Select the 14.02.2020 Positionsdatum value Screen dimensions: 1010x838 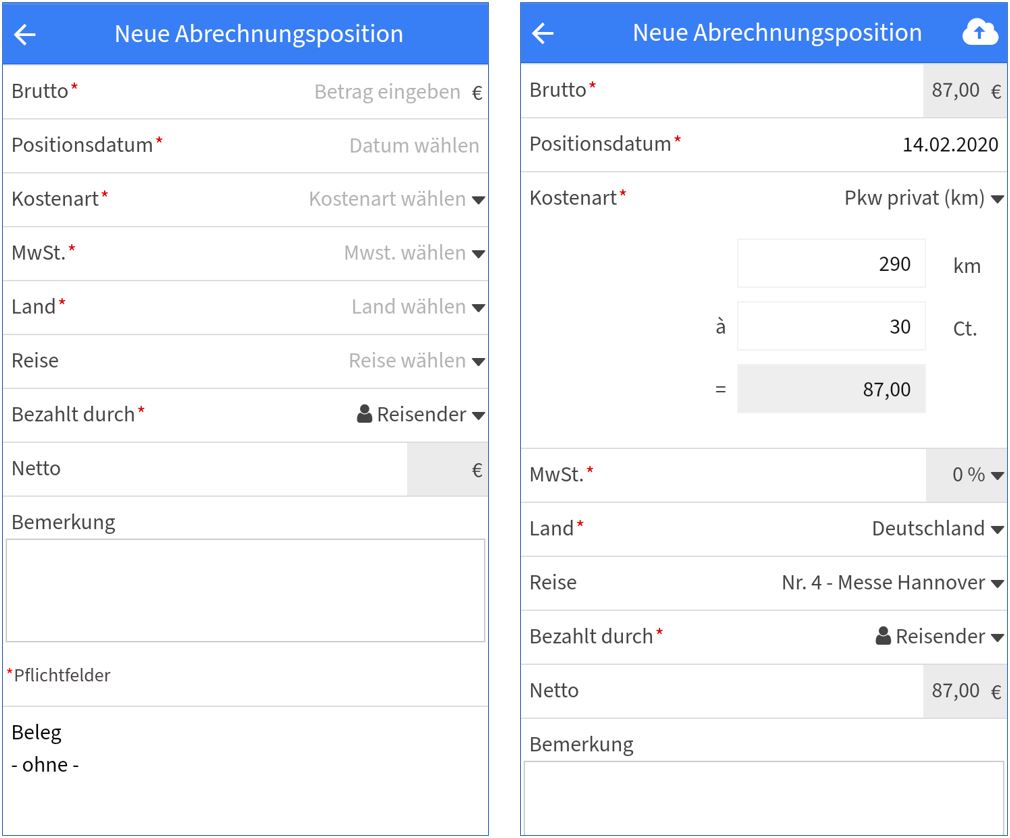[x=950, y=144]
